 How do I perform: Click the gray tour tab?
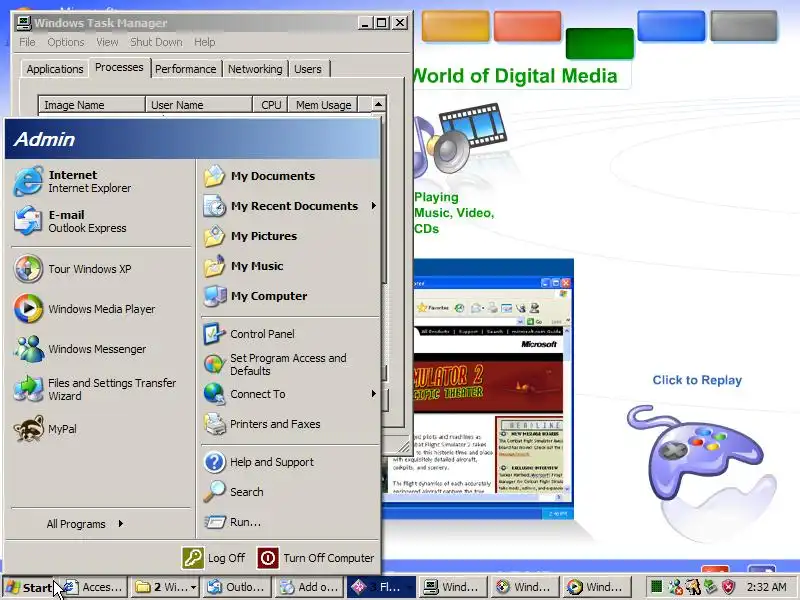click(x=744, y=26)
